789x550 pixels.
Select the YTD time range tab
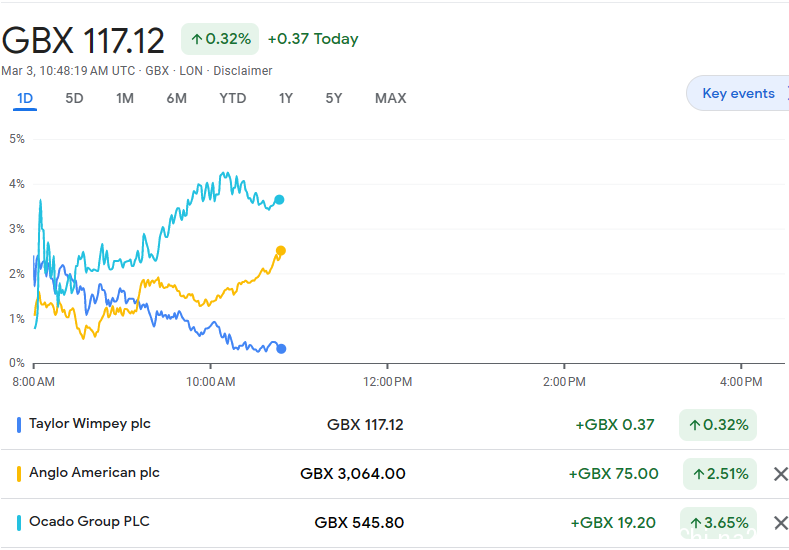pos(232,98)
